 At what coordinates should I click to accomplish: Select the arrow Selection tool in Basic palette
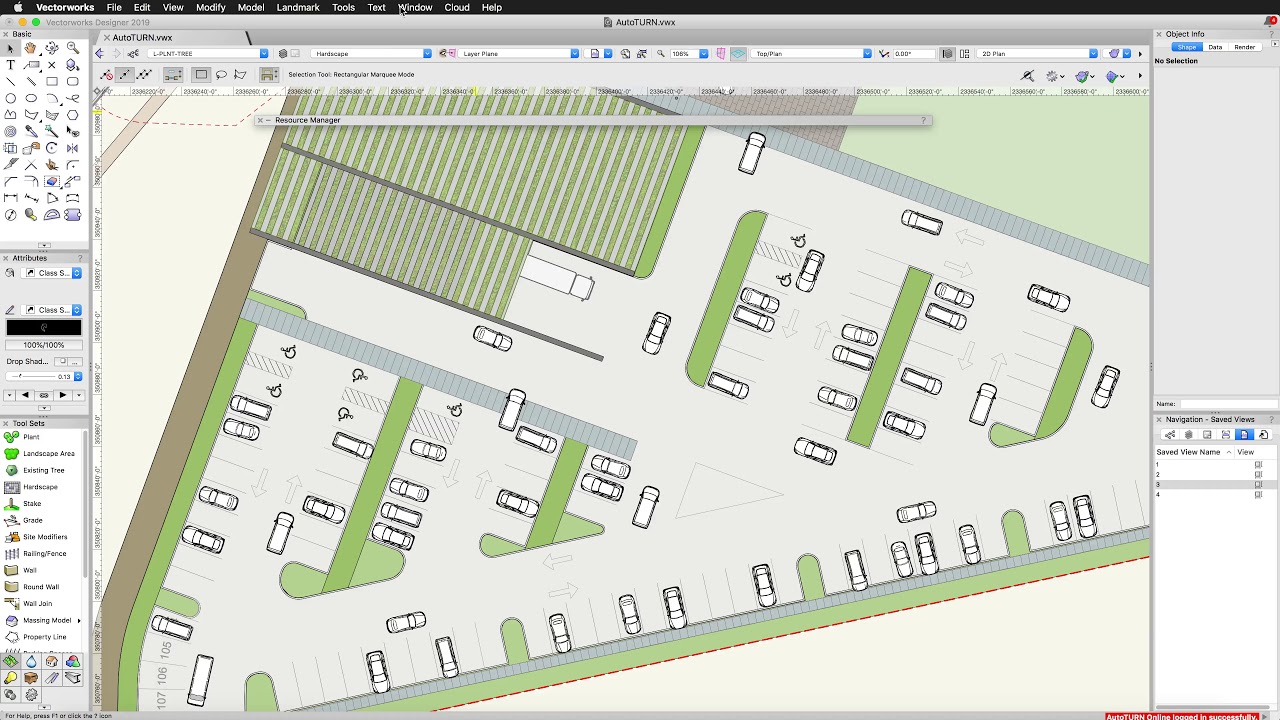(10, 48)
